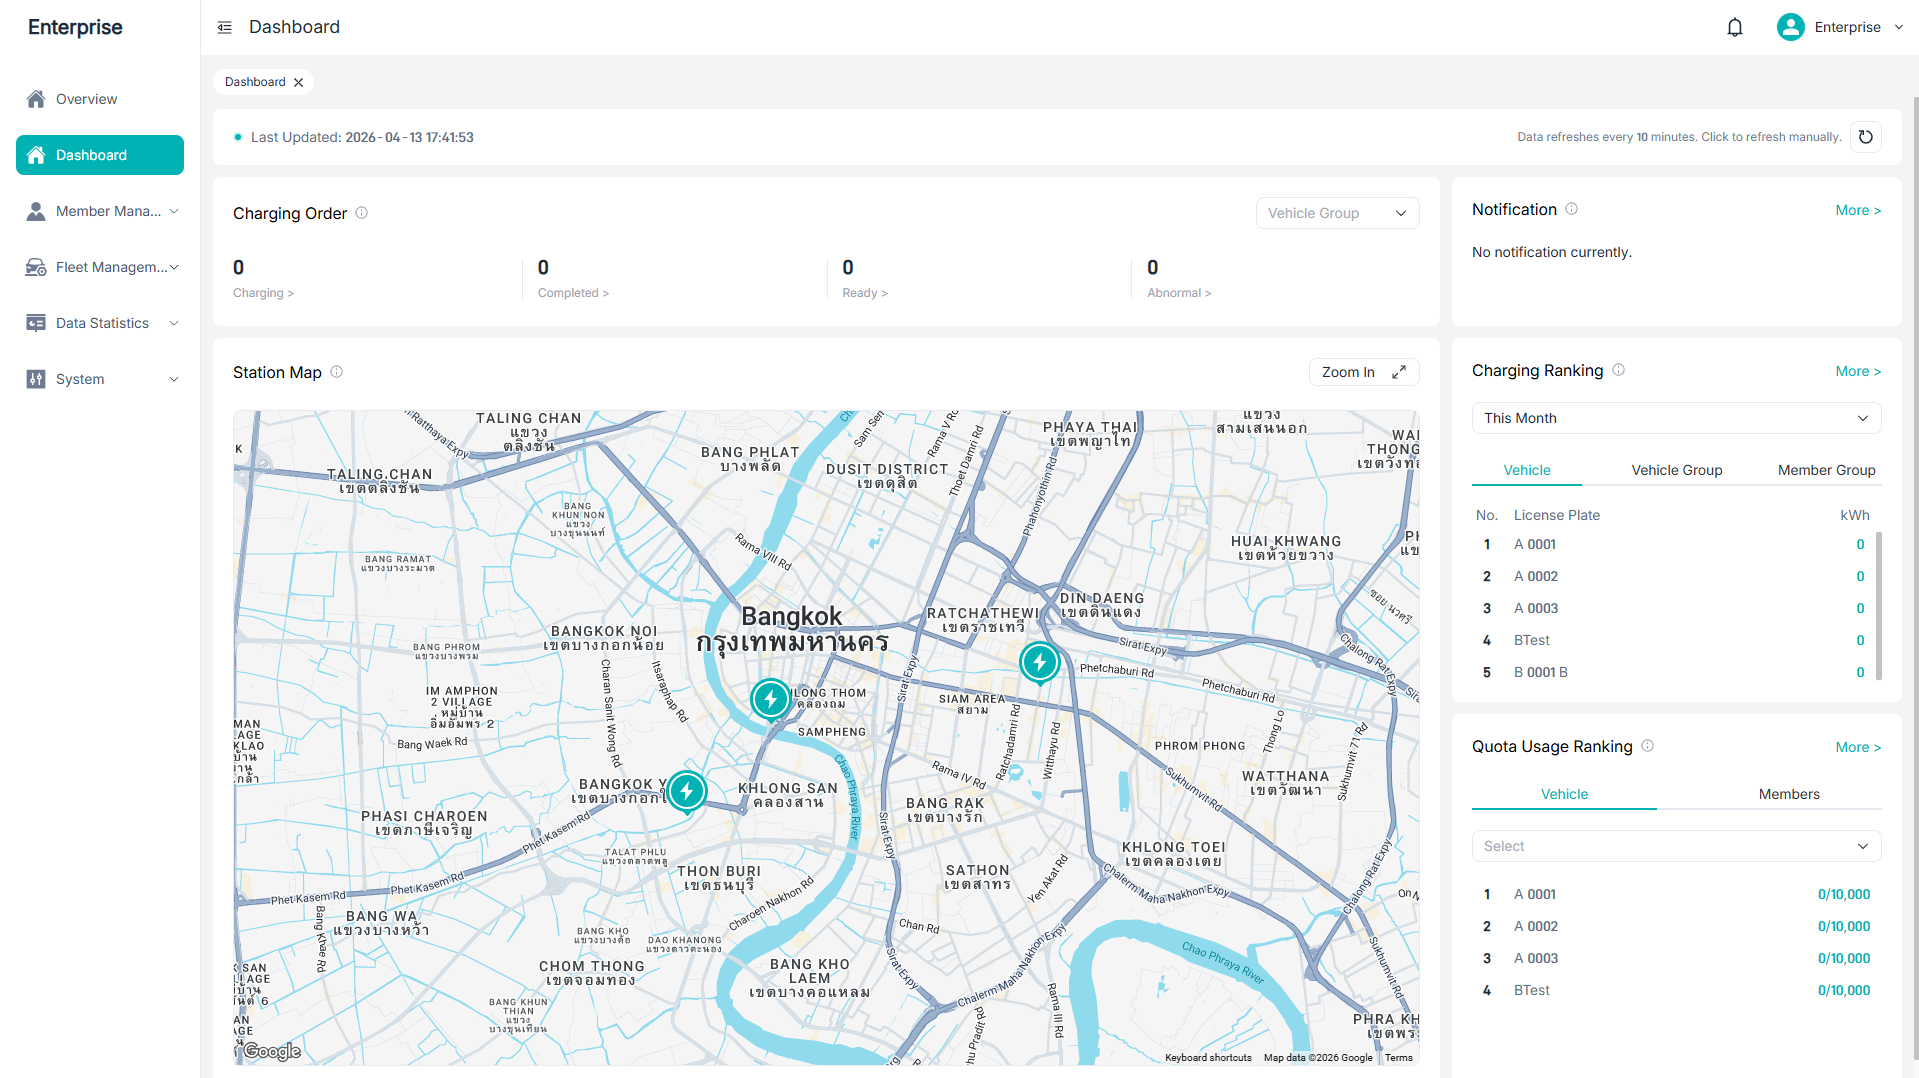Open Quota Usage Ranking More link

(x=1858, y=747)
